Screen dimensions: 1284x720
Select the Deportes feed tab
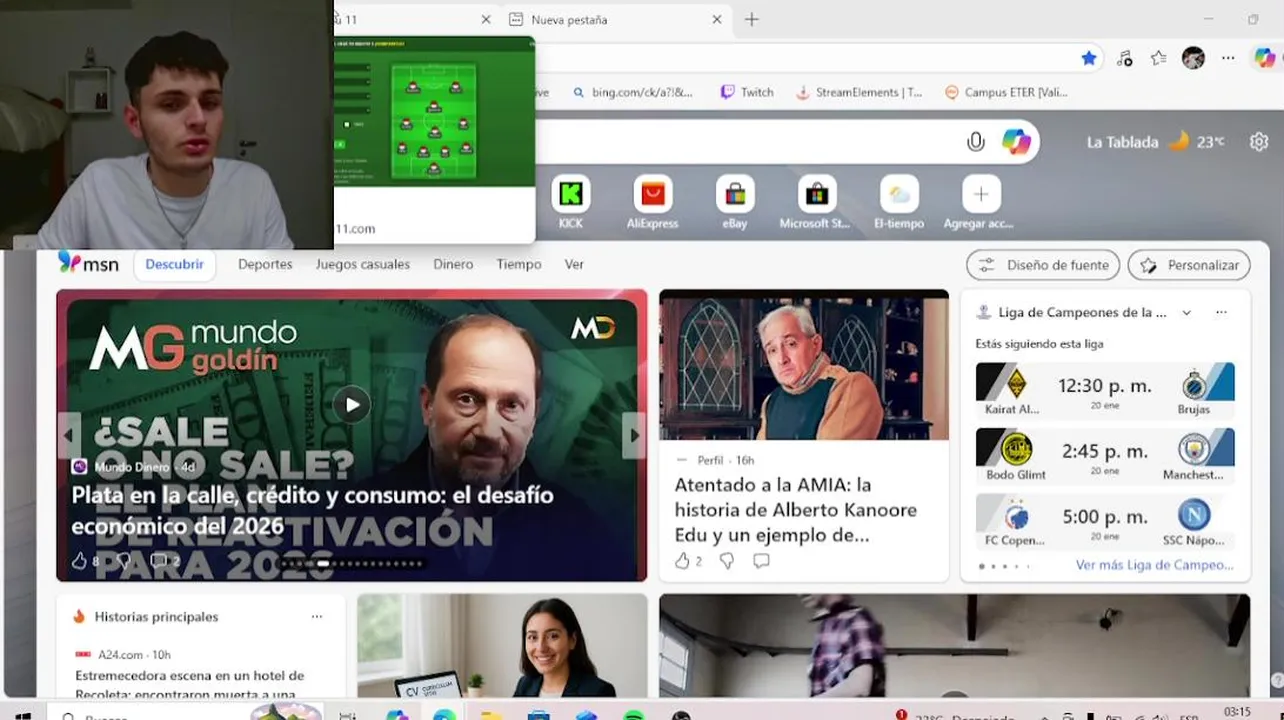(265, 264)
